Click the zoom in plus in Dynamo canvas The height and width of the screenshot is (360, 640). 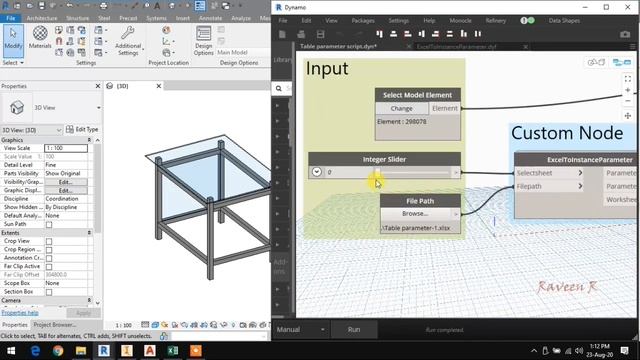tap(628, 90)
